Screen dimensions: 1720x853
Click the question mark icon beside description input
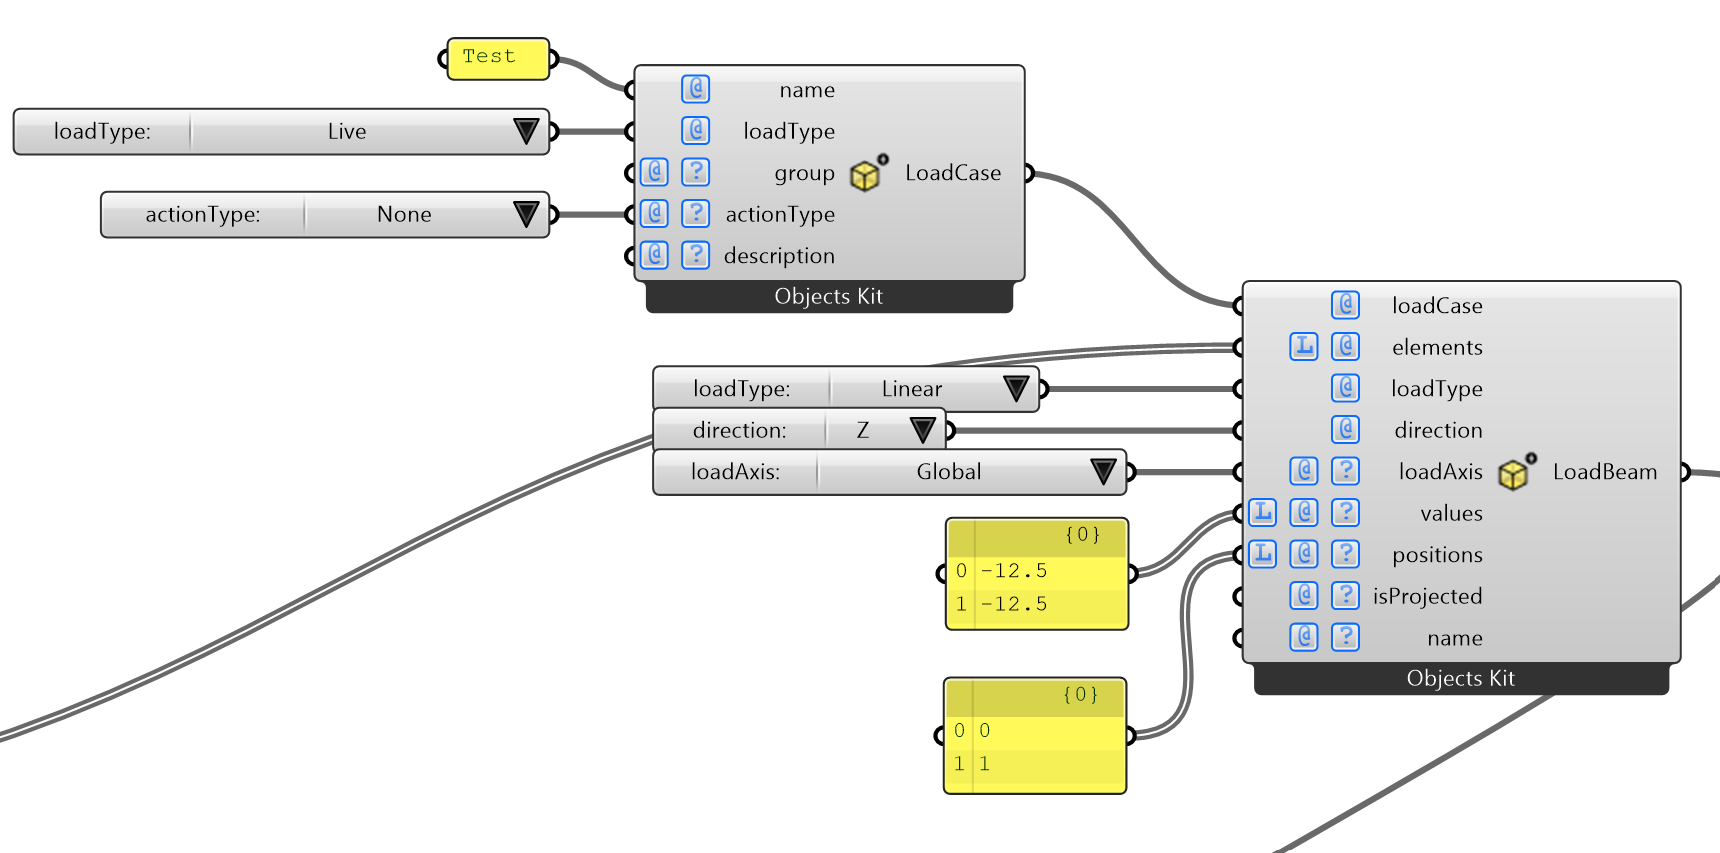tap(695, 255)
